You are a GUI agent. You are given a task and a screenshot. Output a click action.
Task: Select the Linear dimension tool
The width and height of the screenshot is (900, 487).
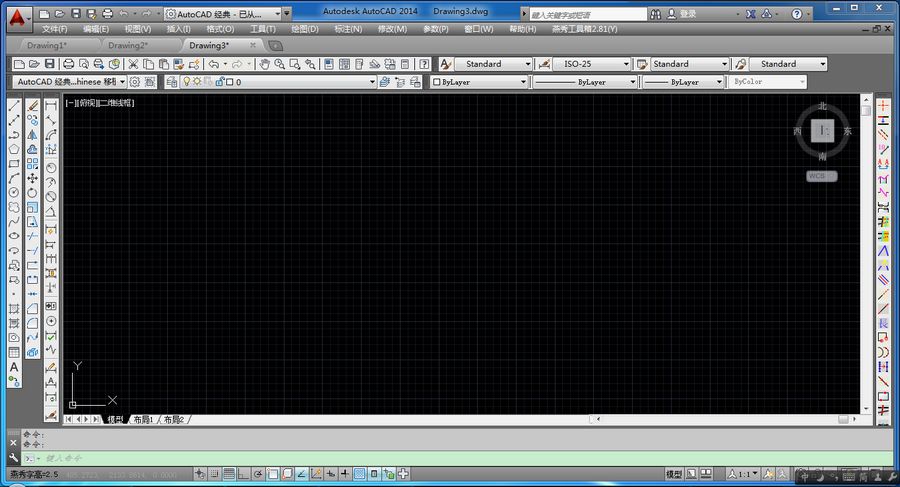pos(51,106)
